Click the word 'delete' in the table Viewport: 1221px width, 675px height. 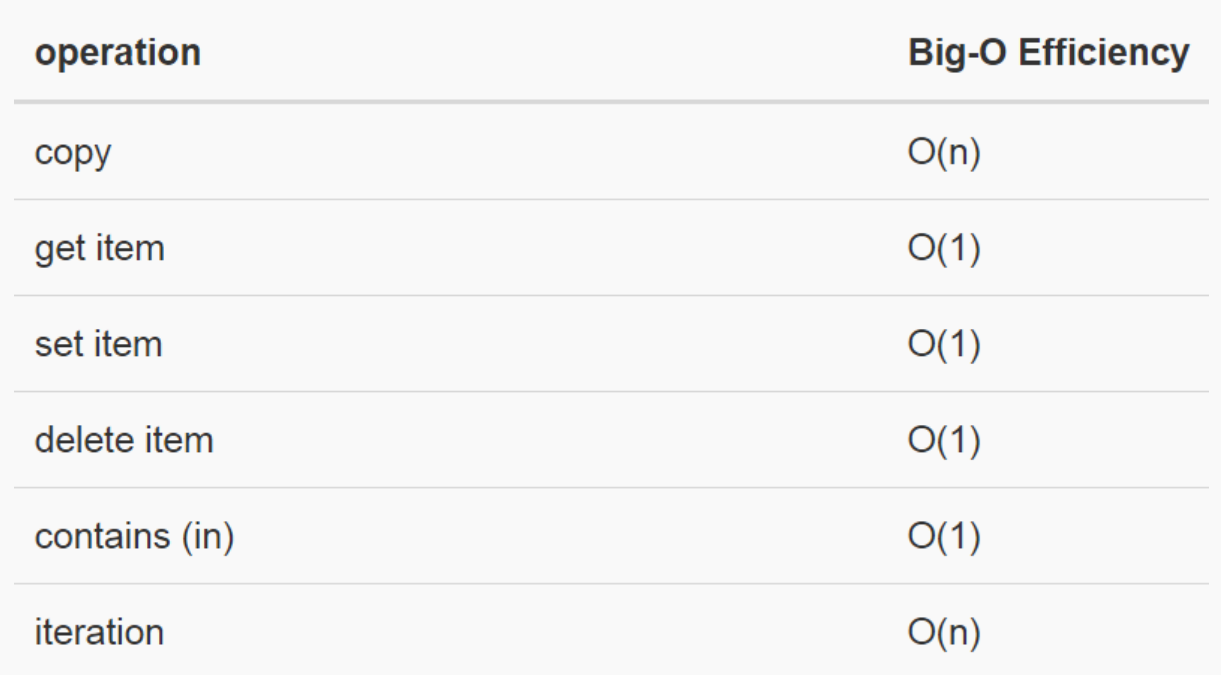[x=83, y=440]
